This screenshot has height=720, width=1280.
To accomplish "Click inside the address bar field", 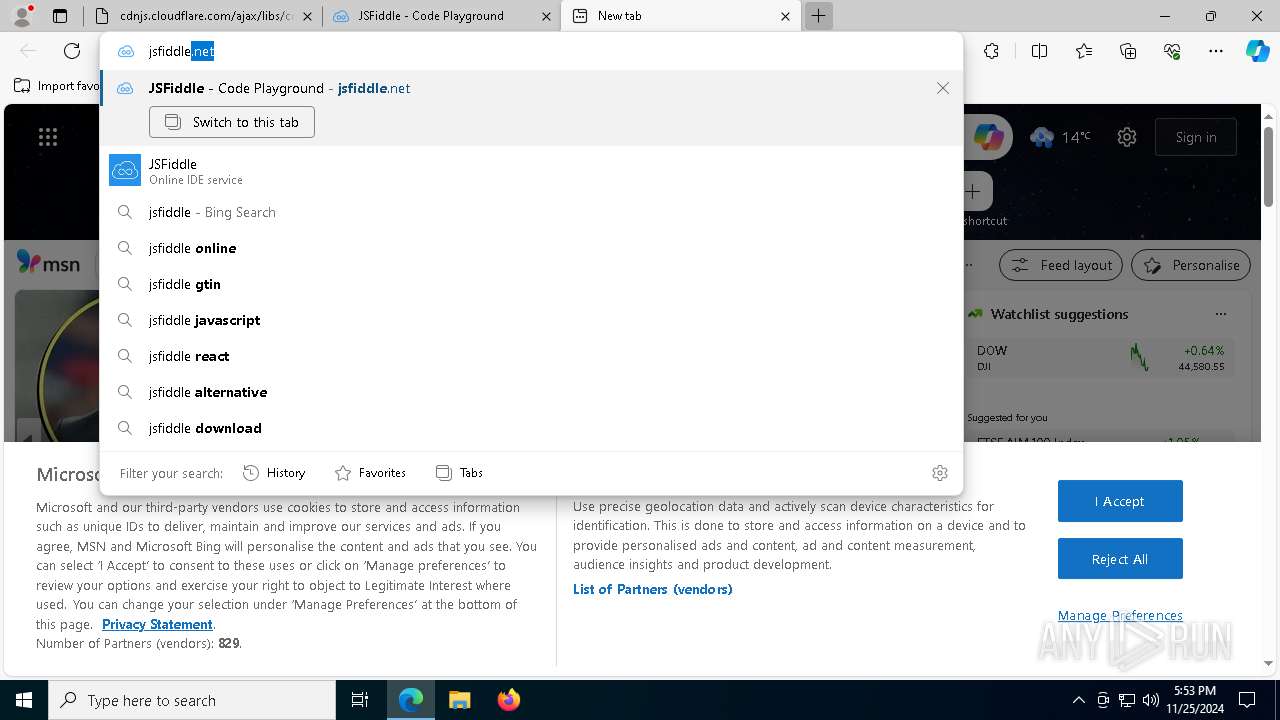I will pyautogui.click(x=531, y=51).
